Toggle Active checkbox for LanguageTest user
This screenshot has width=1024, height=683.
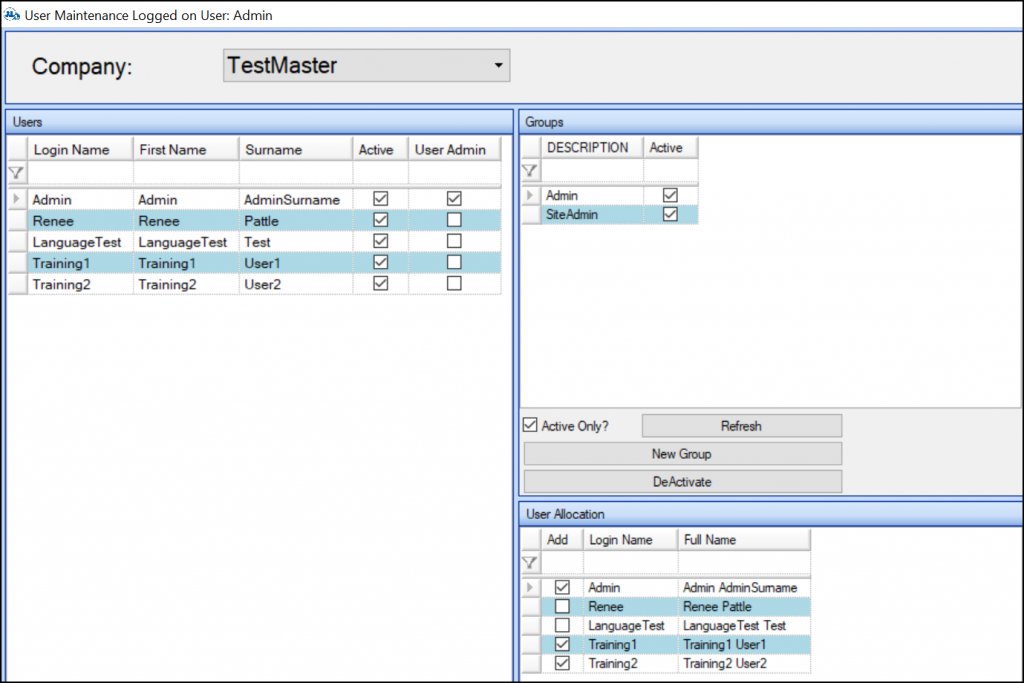coord(381,241)
